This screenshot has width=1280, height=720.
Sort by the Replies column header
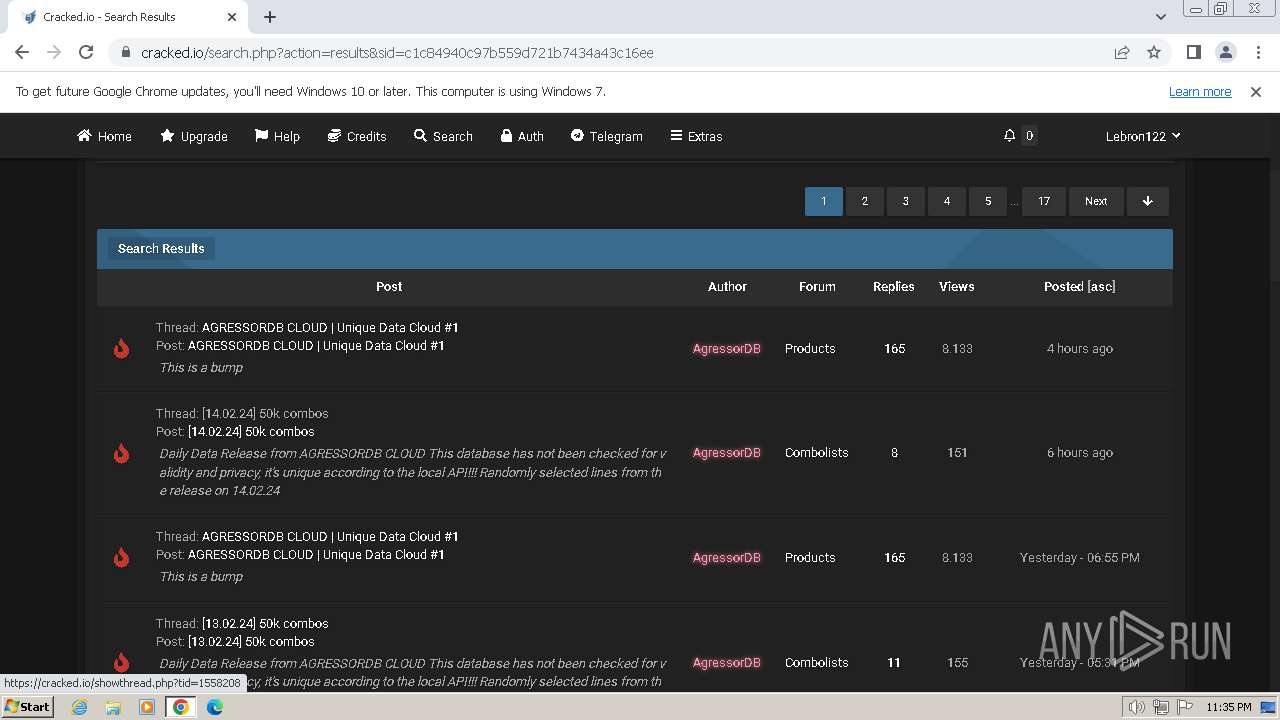tap(894, 286)
